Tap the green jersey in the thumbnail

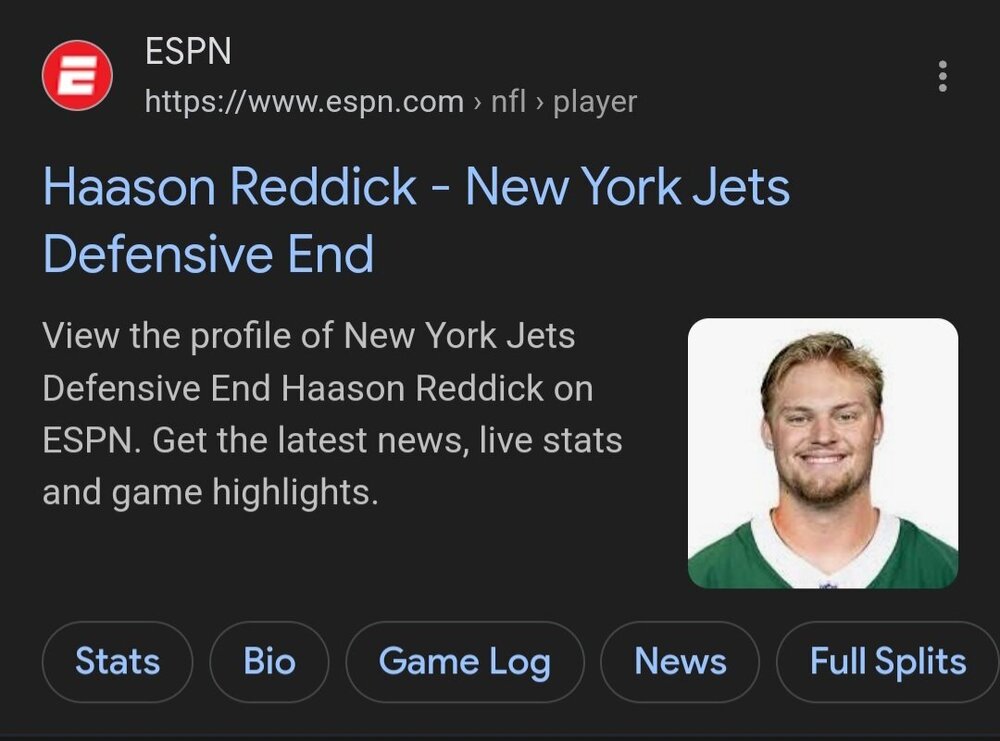(x=823, y=555)
